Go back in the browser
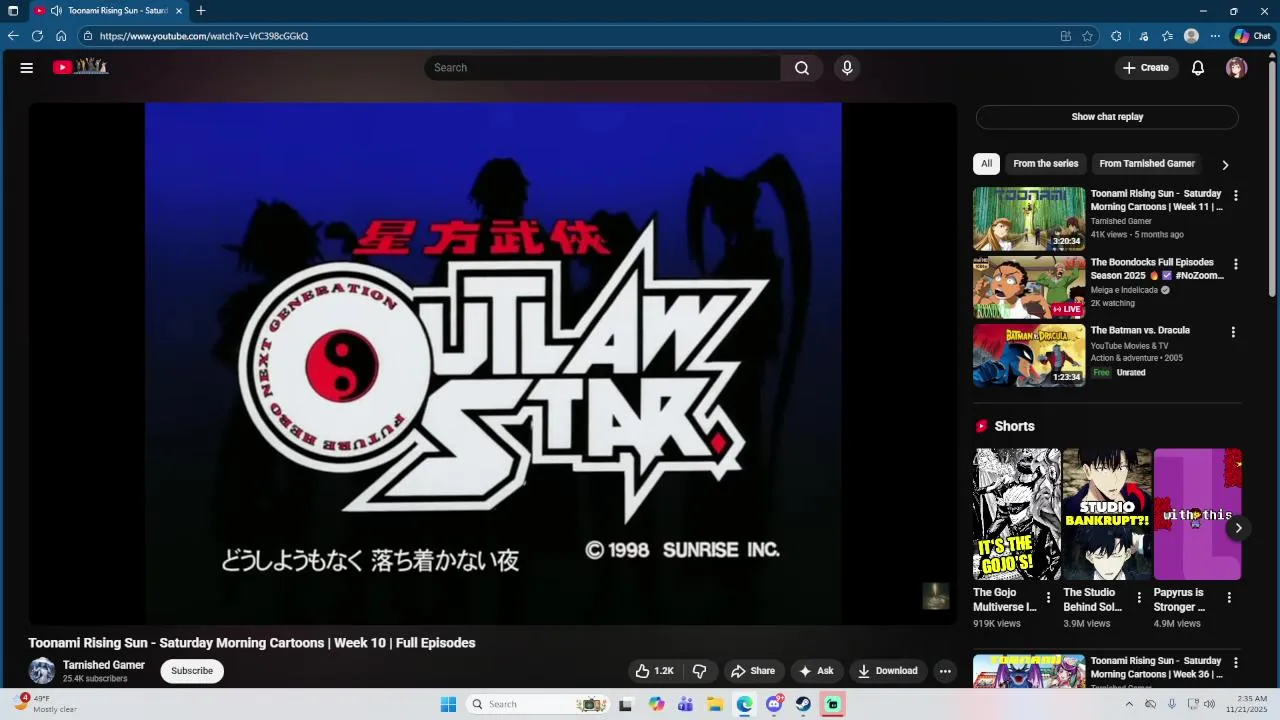1280x720 pixels. 13,36
